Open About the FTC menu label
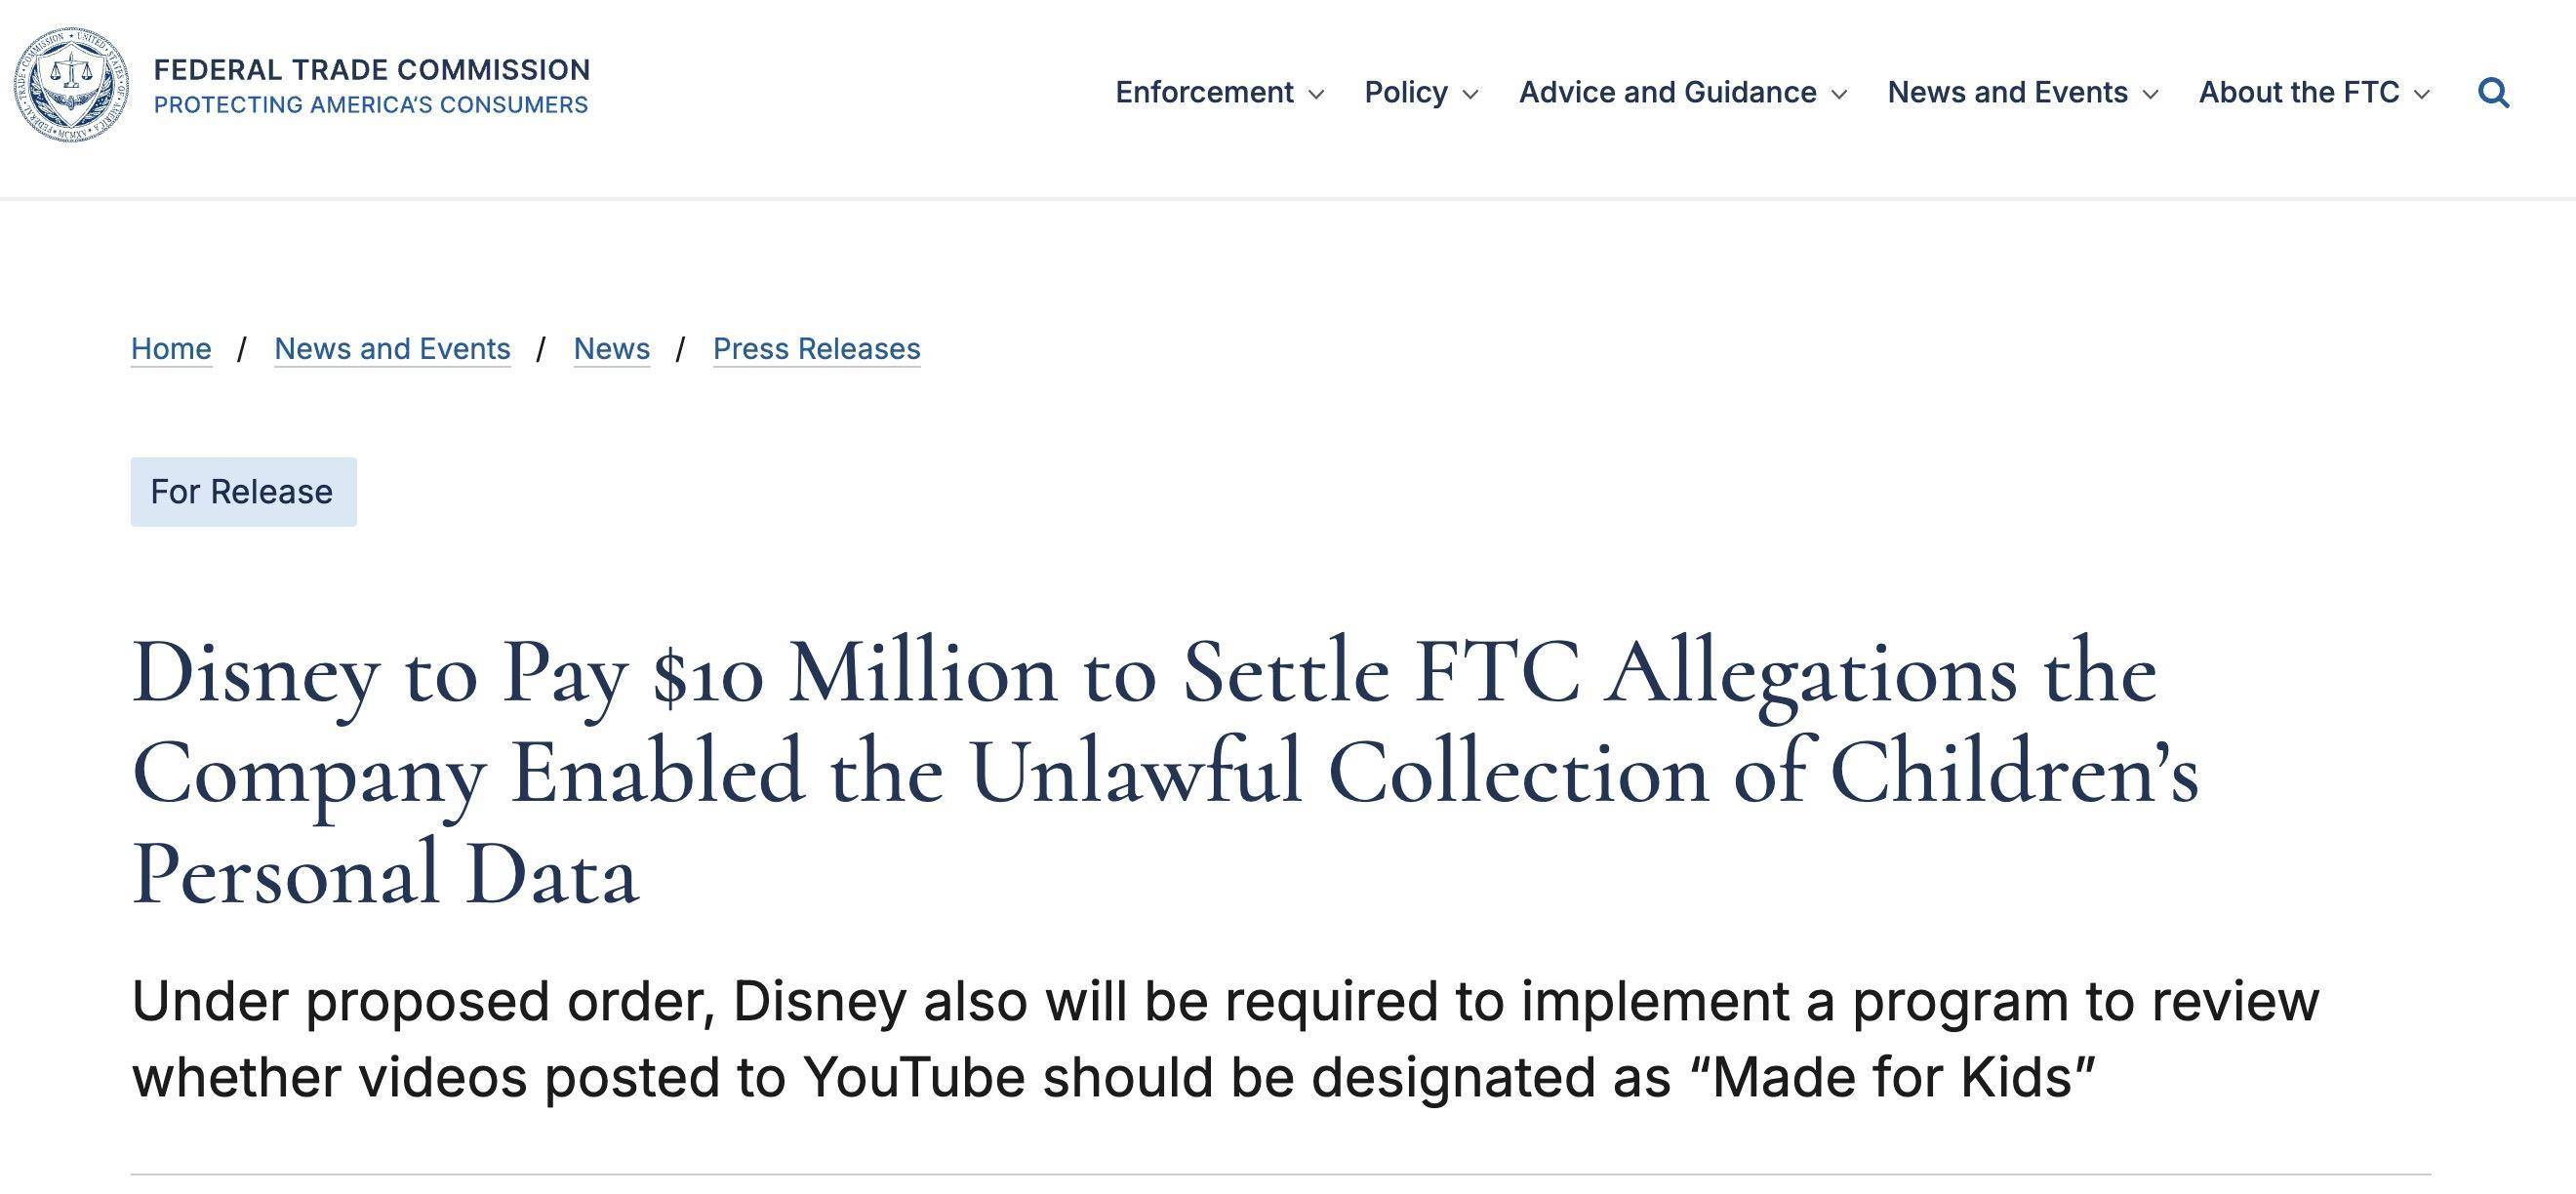2576x1194 pixels. pos(2298,92)
